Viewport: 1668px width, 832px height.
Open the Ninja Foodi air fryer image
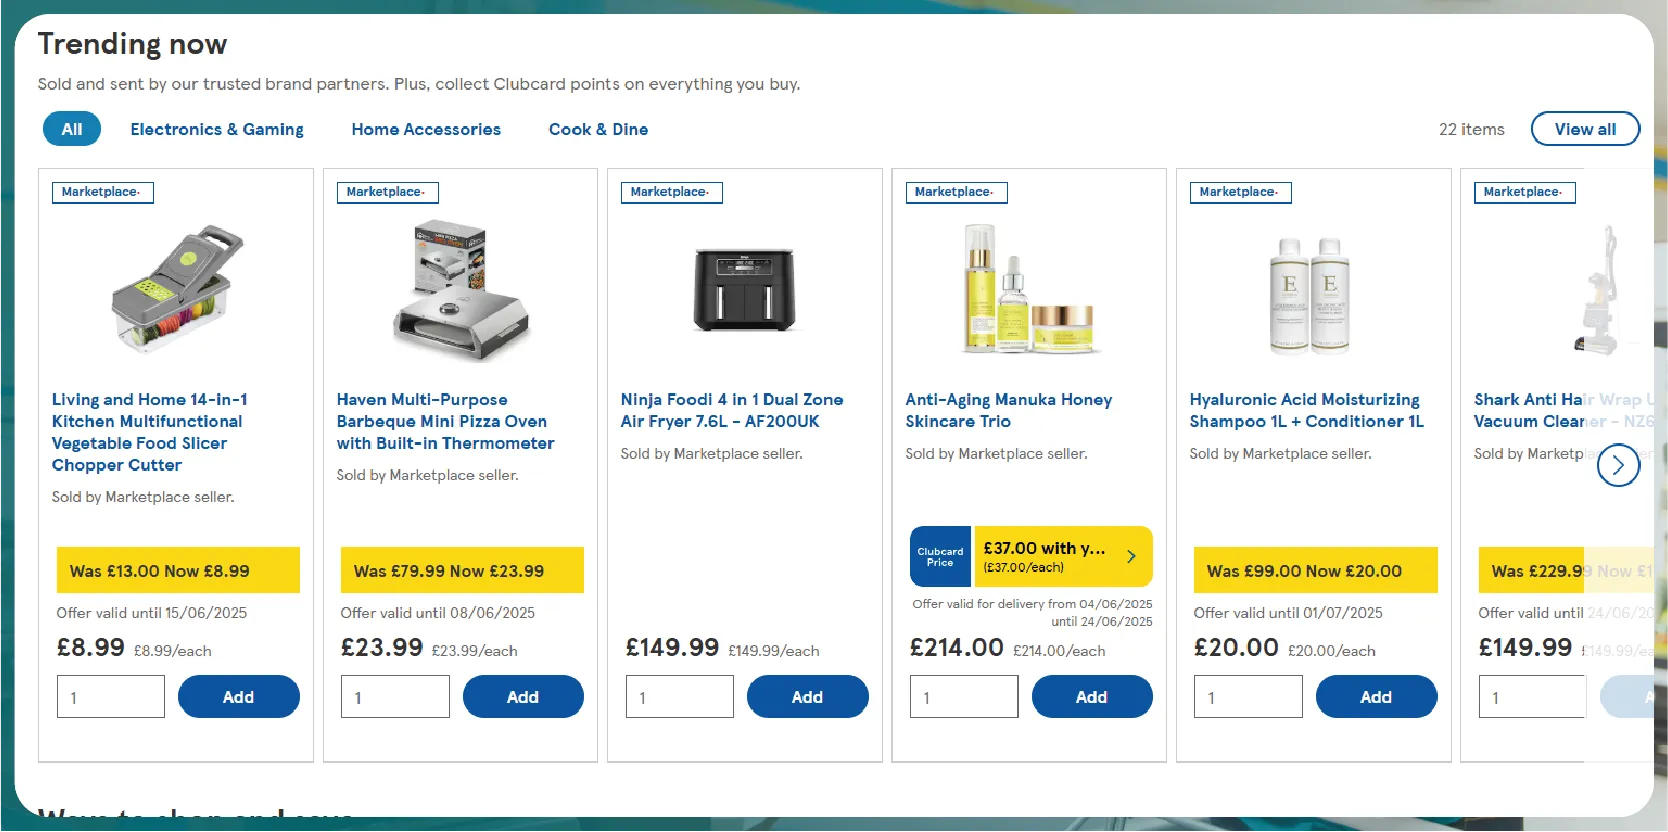click(x=744, y=289)
